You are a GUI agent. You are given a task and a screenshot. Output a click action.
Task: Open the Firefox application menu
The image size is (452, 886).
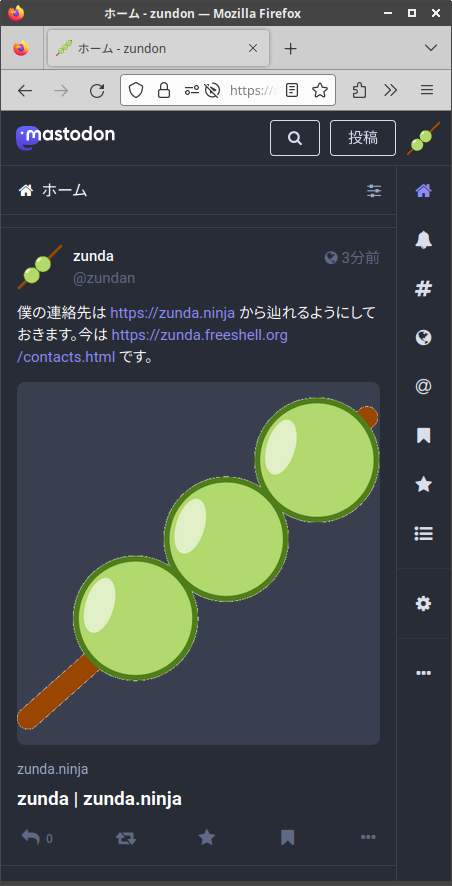click(x=427, y=90)
